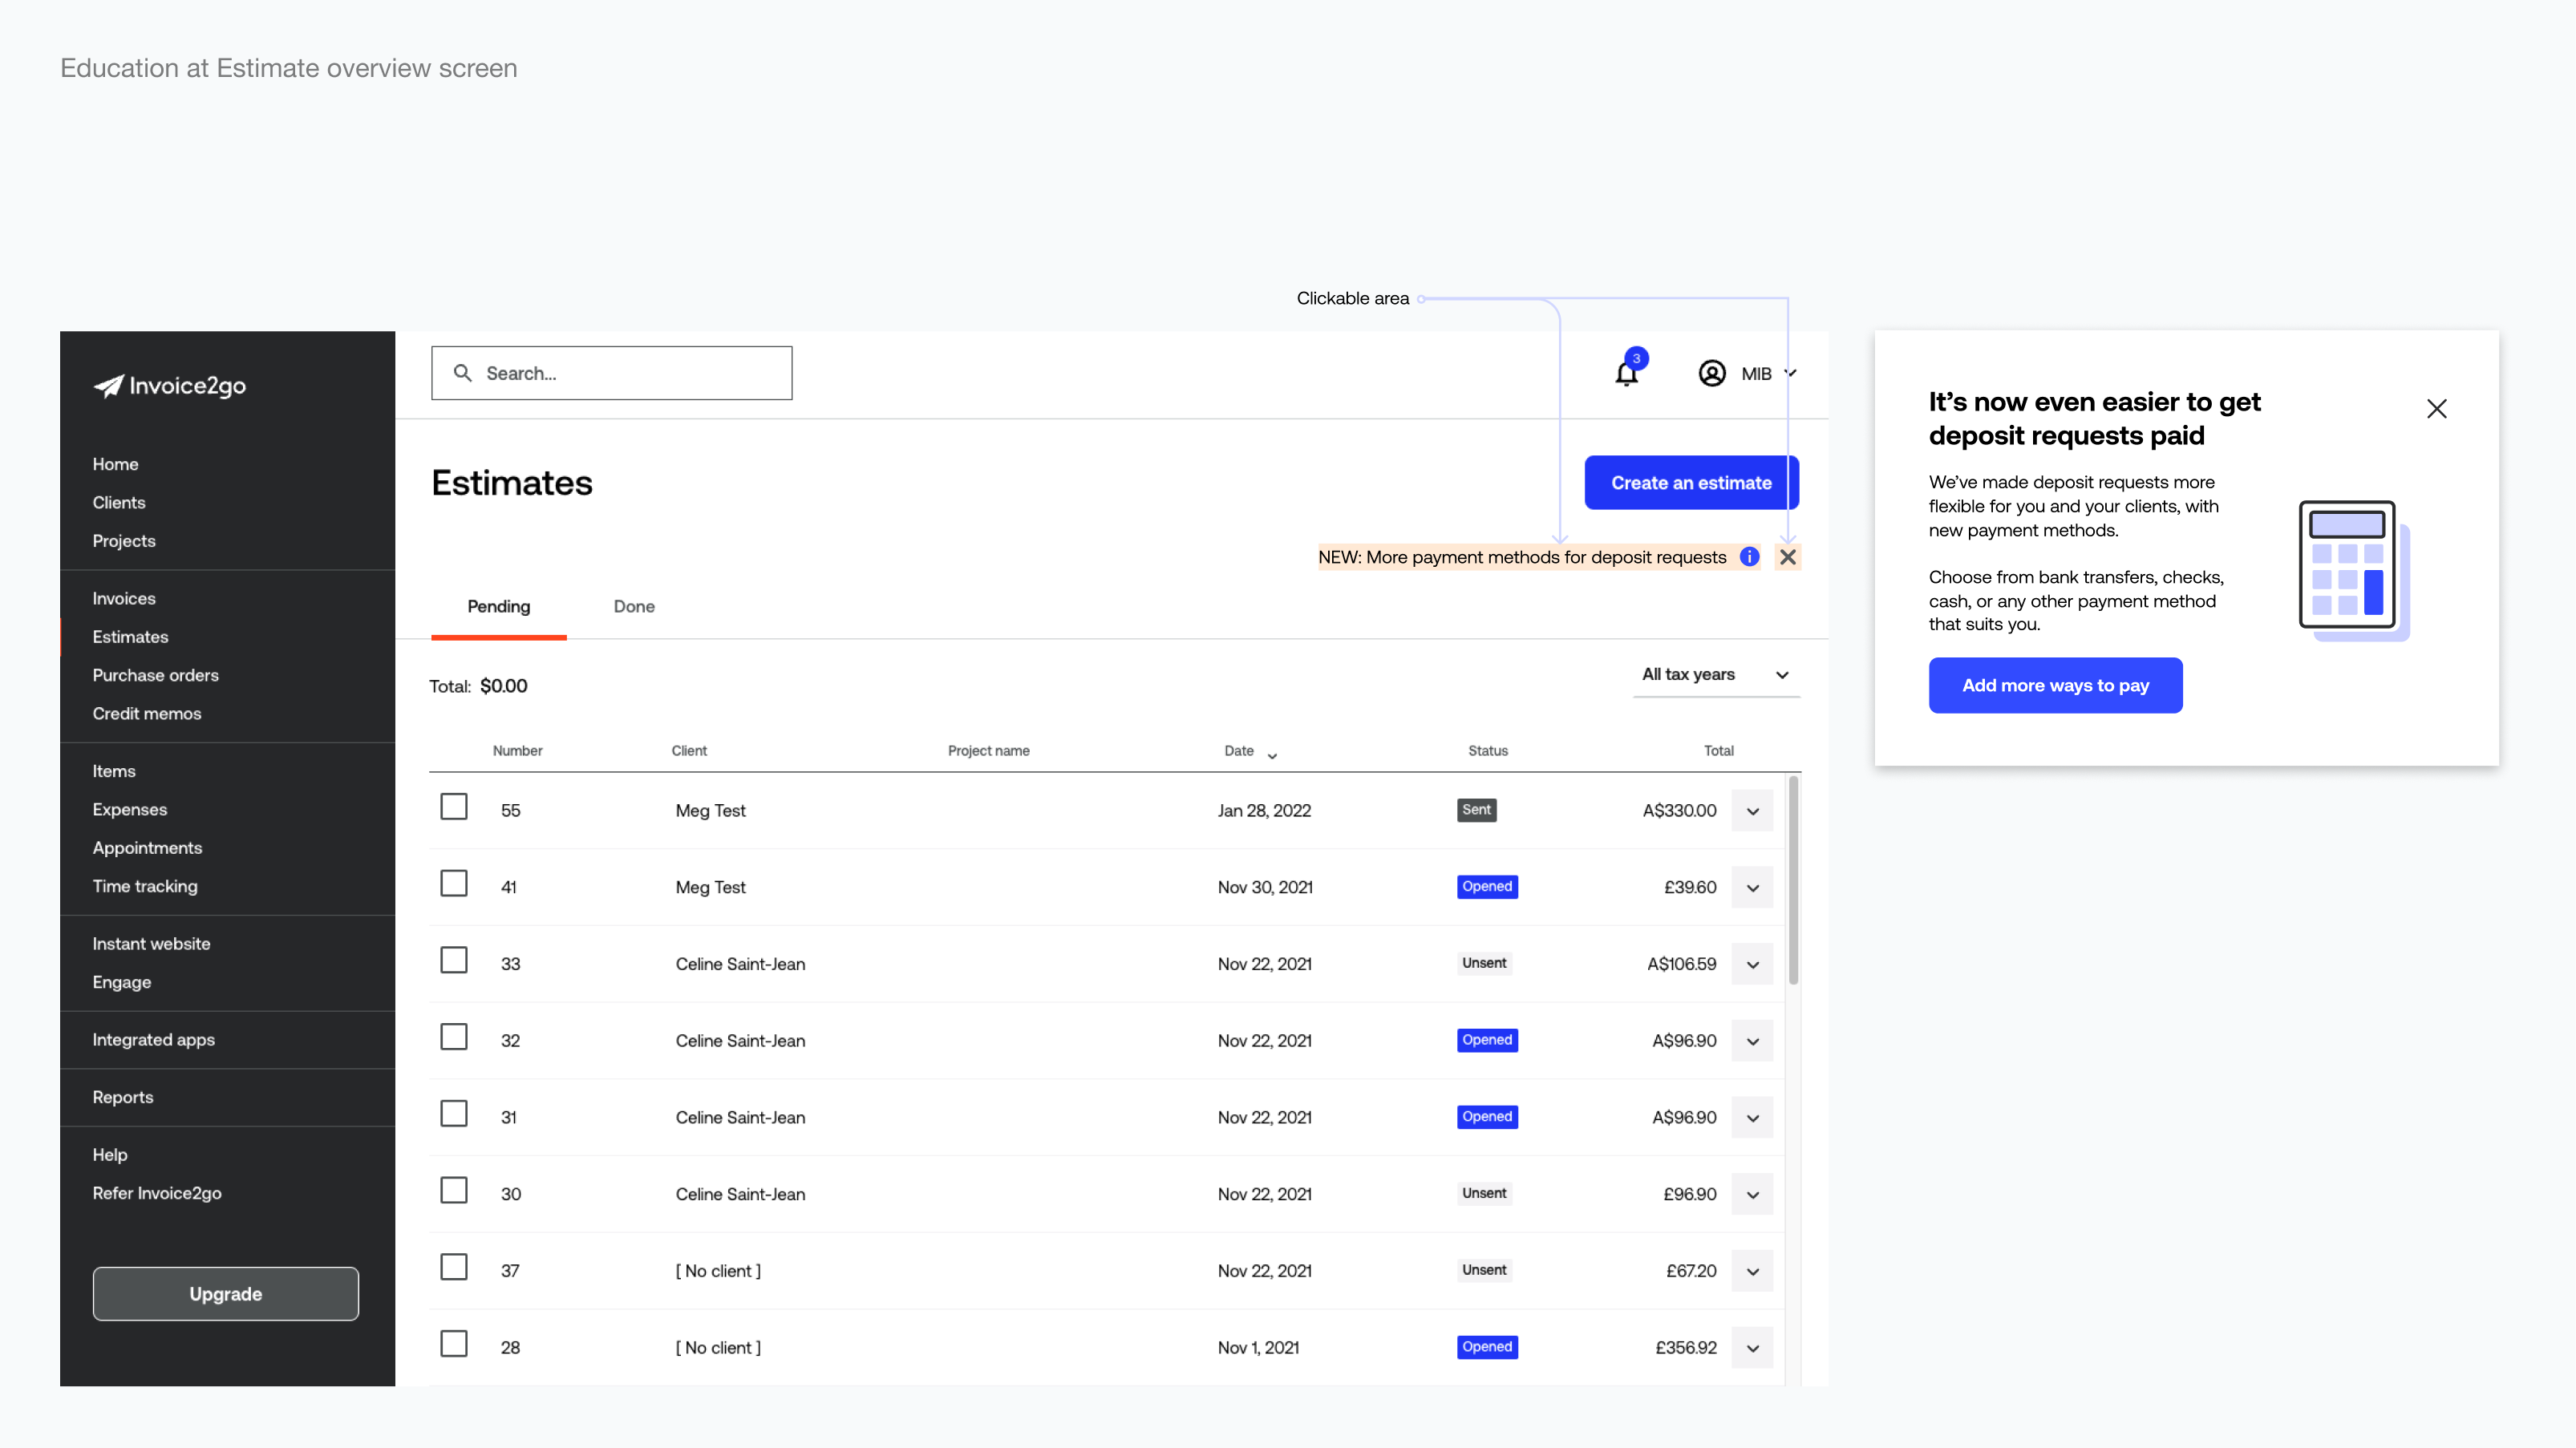This screenshot has width=2576, height=1448.
Task: Open the notifications bell icon
Action: coord(1627,373)
